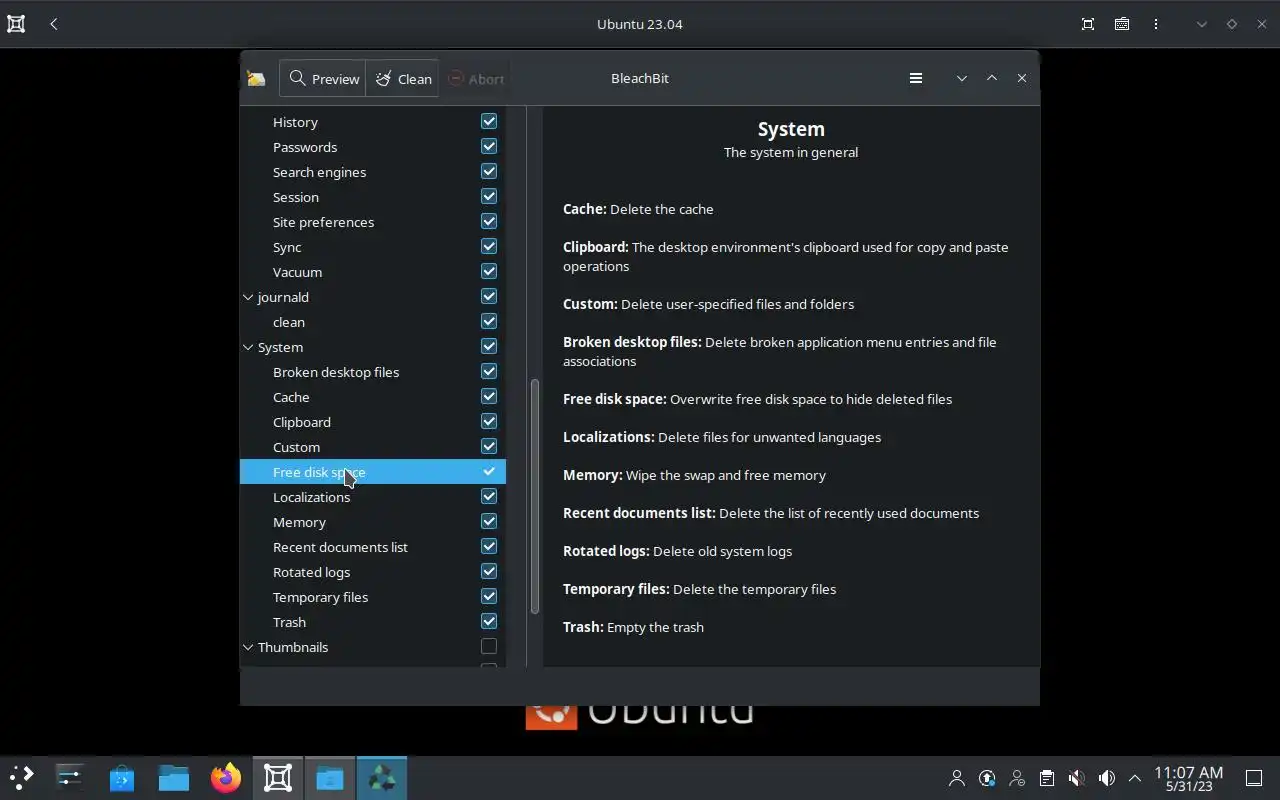Click the muted audio tray icon
The width and height of the screenshot is (1280, 800).
pyautogui.click(x=1076, y=778)
